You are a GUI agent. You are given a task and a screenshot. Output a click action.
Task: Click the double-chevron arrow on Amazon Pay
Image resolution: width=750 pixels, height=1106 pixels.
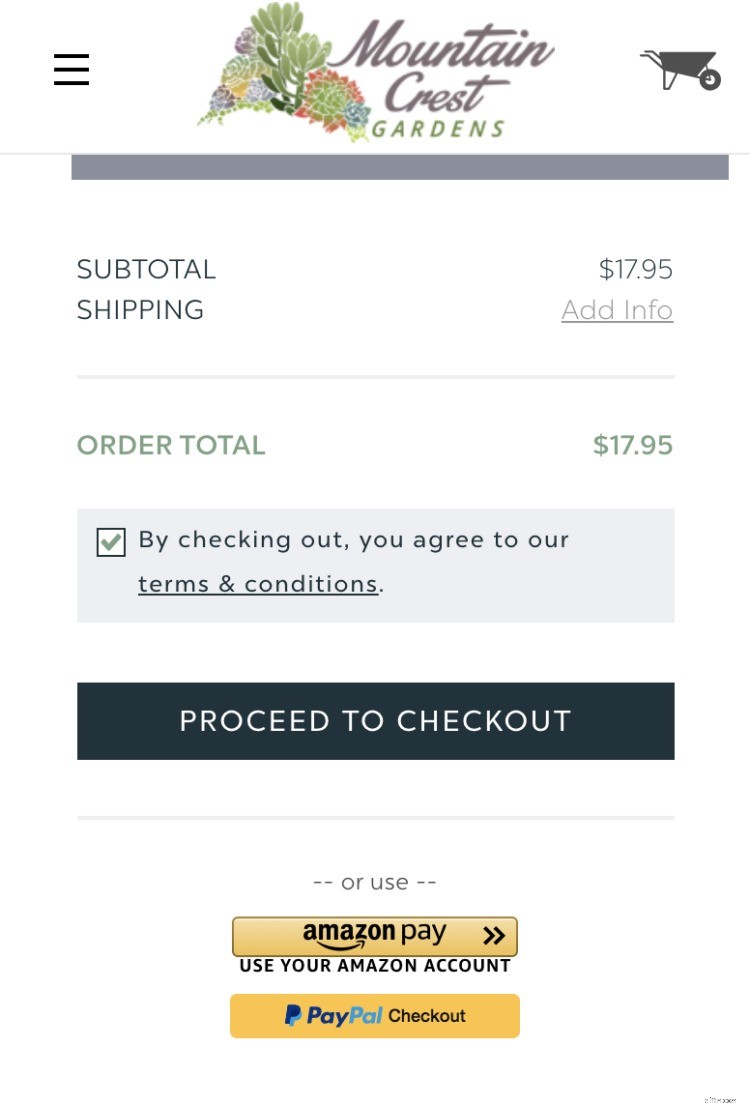[492, 936]
